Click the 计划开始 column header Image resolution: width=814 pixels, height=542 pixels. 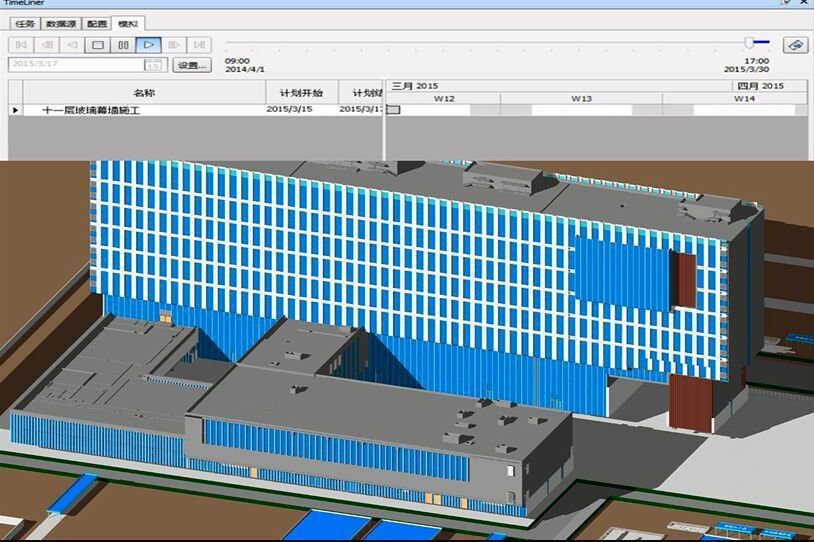[302, 93]
